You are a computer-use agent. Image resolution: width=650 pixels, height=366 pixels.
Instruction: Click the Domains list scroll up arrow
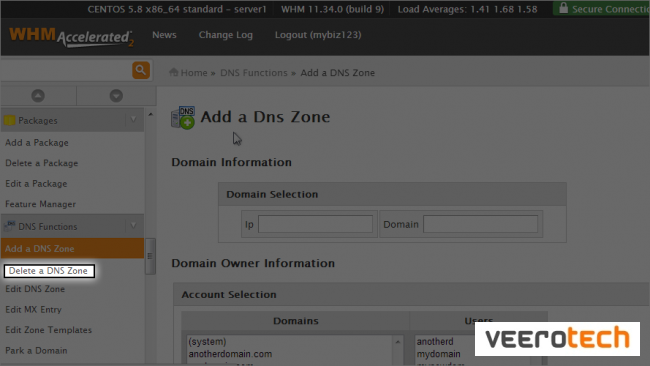pyautogui.click(x=398, y=342)
